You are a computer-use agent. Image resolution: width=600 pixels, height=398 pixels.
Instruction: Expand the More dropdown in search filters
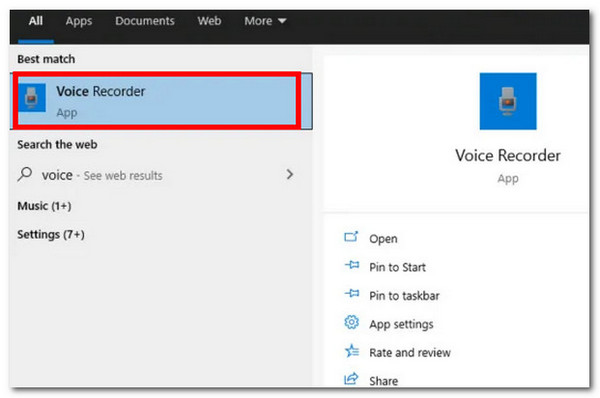(265, 21)
